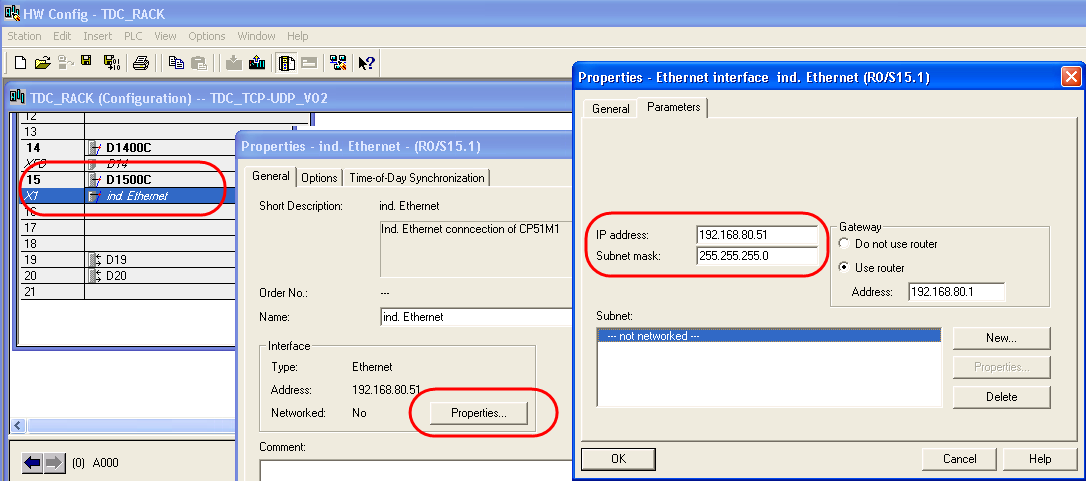Click the context Help arrow-question icon
The height and width of the screenshot is (481, 1086).
pyautogui.click(x=366, y=63)
